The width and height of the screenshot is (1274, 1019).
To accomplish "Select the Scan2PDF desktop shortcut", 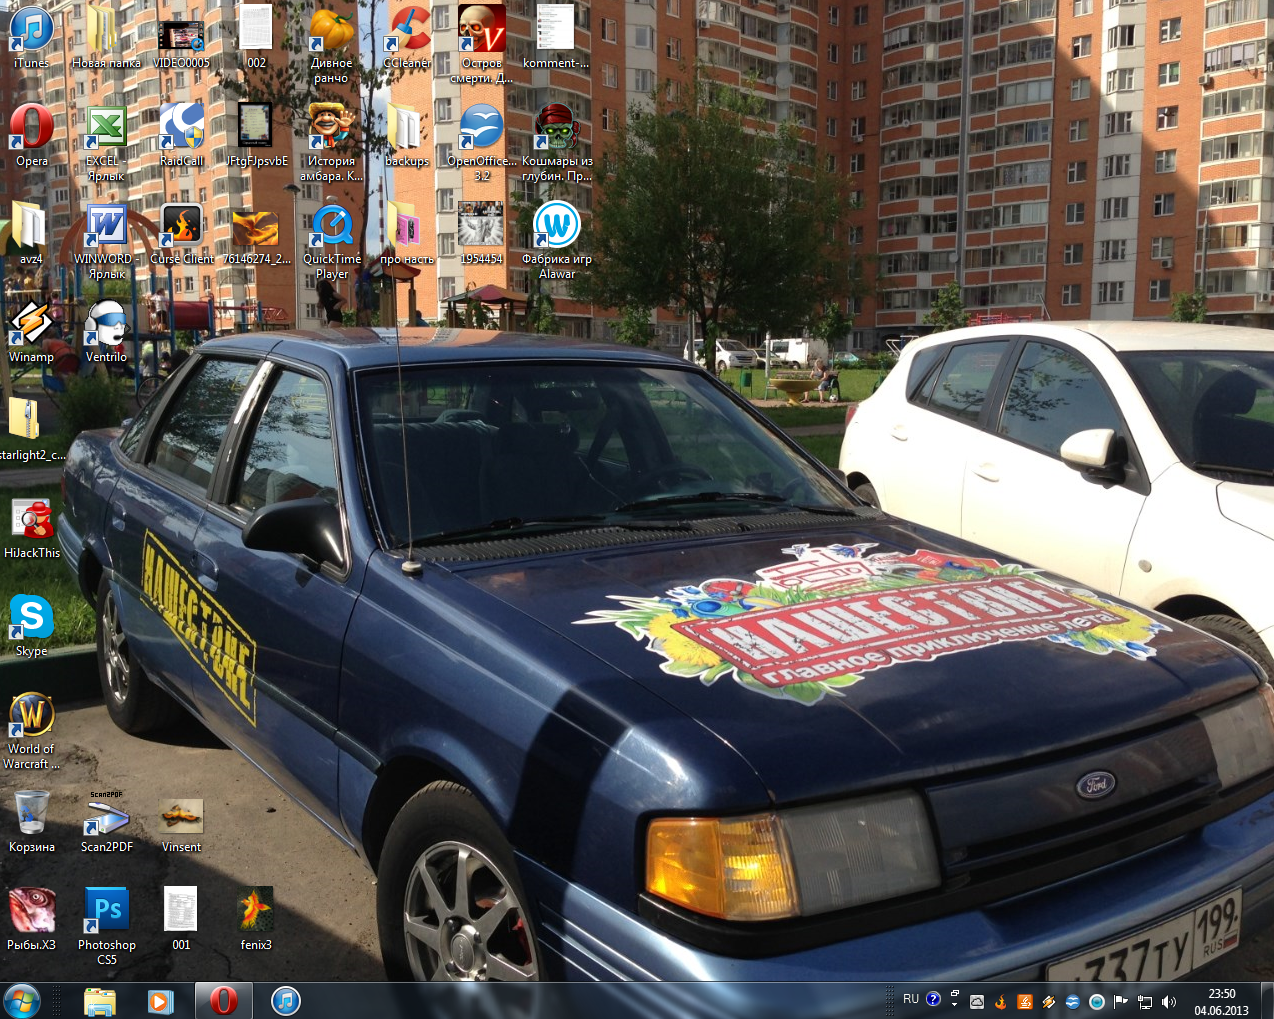I will tap(106, 822).
